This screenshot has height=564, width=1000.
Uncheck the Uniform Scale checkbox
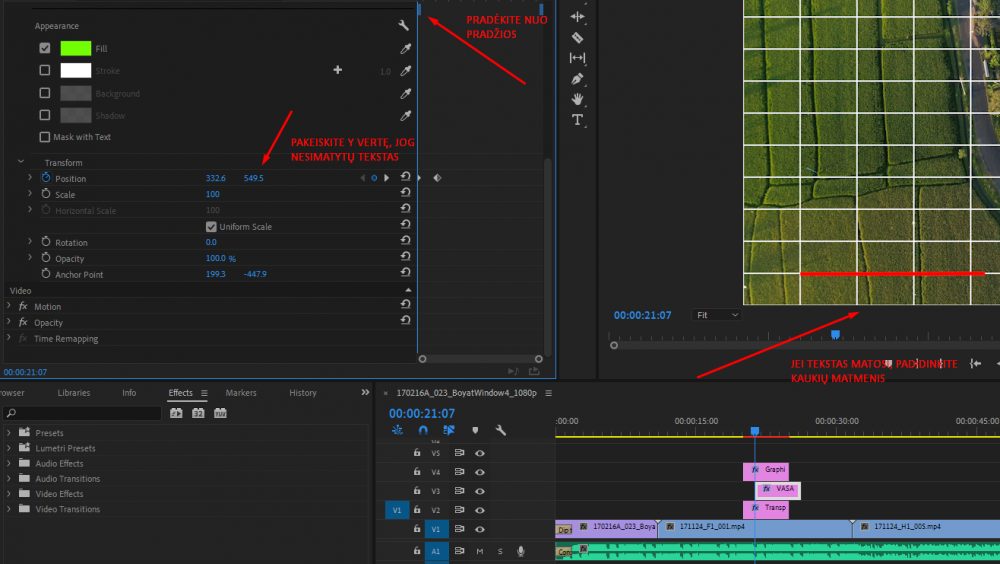211,227
